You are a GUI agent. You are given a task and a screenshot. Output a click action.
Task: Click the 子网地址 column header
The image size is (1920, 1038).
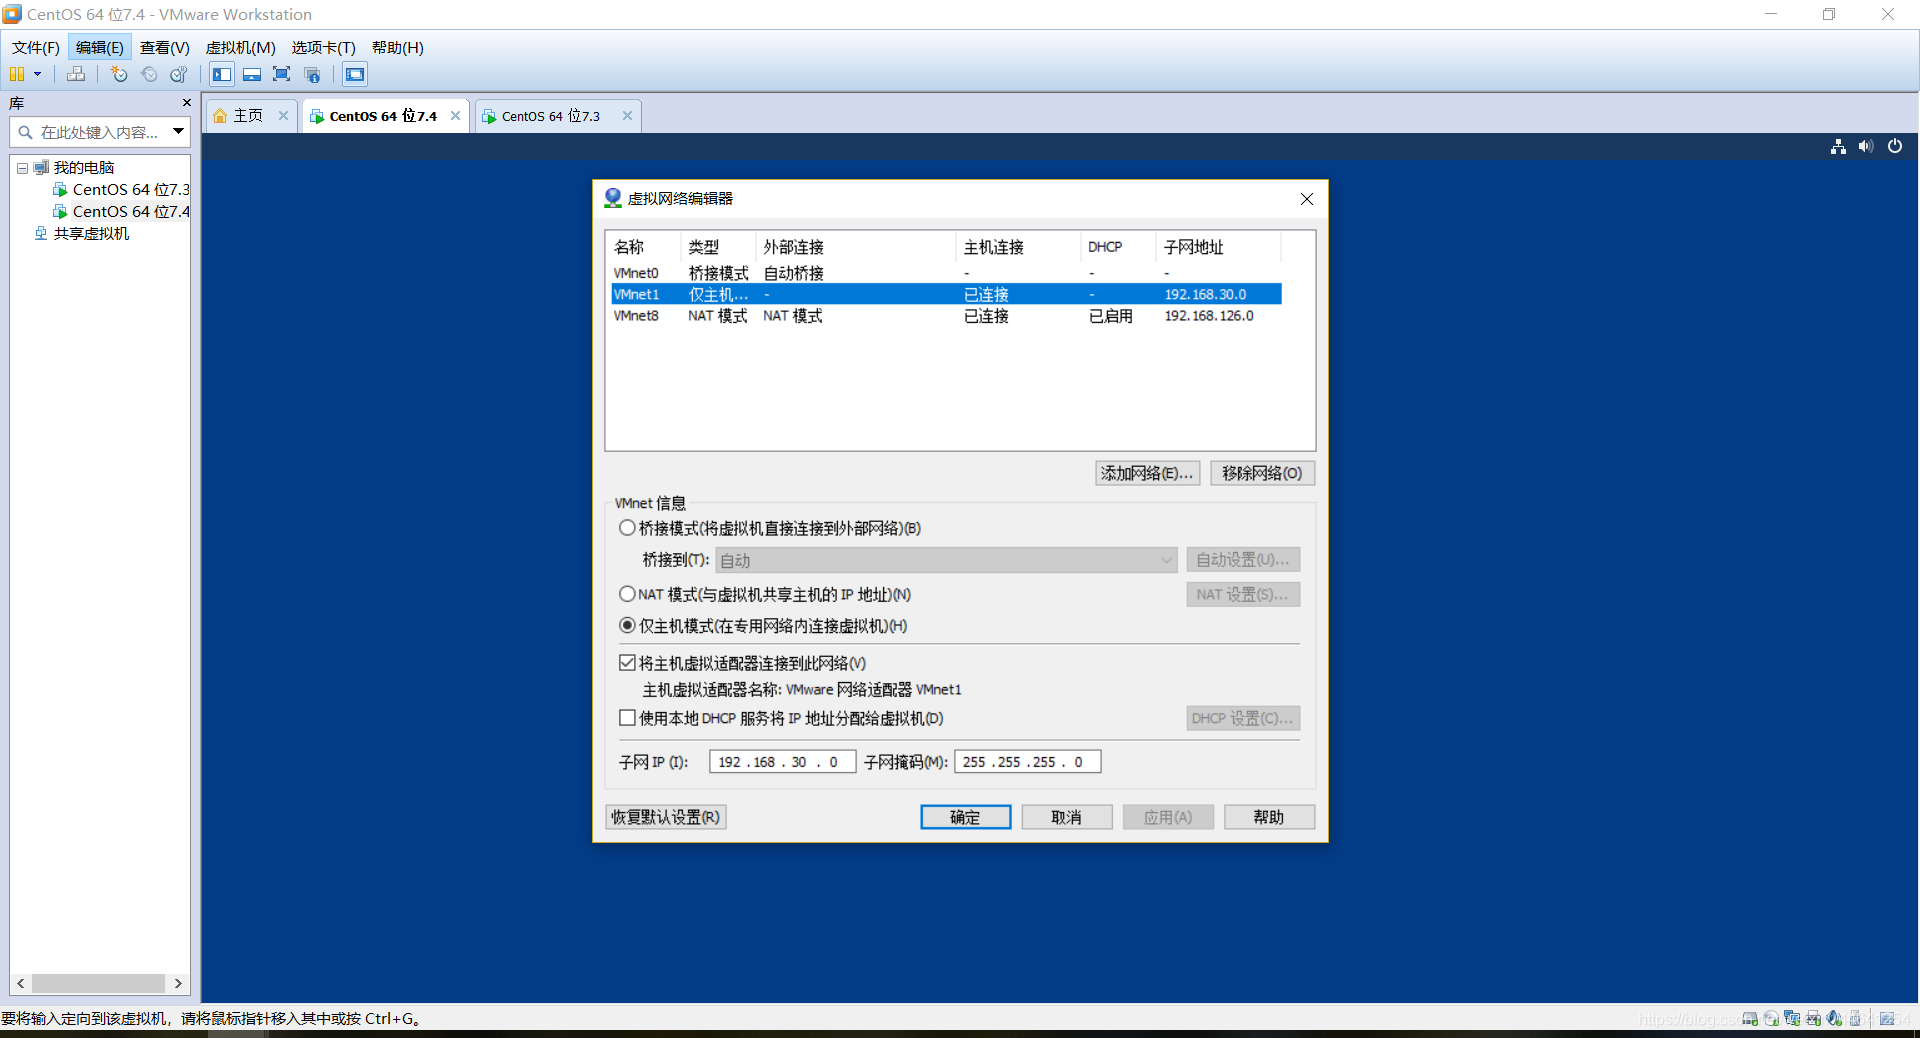1217,247
